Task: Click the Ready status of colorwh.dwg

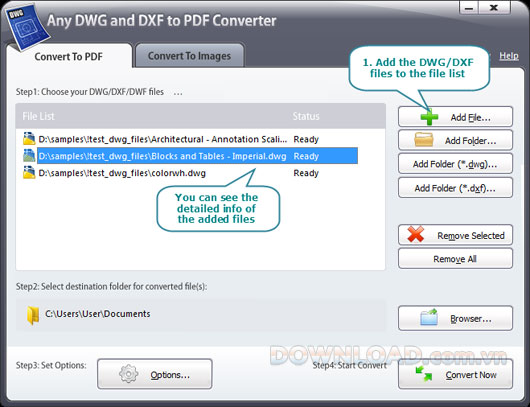Action: coord(306,173)
